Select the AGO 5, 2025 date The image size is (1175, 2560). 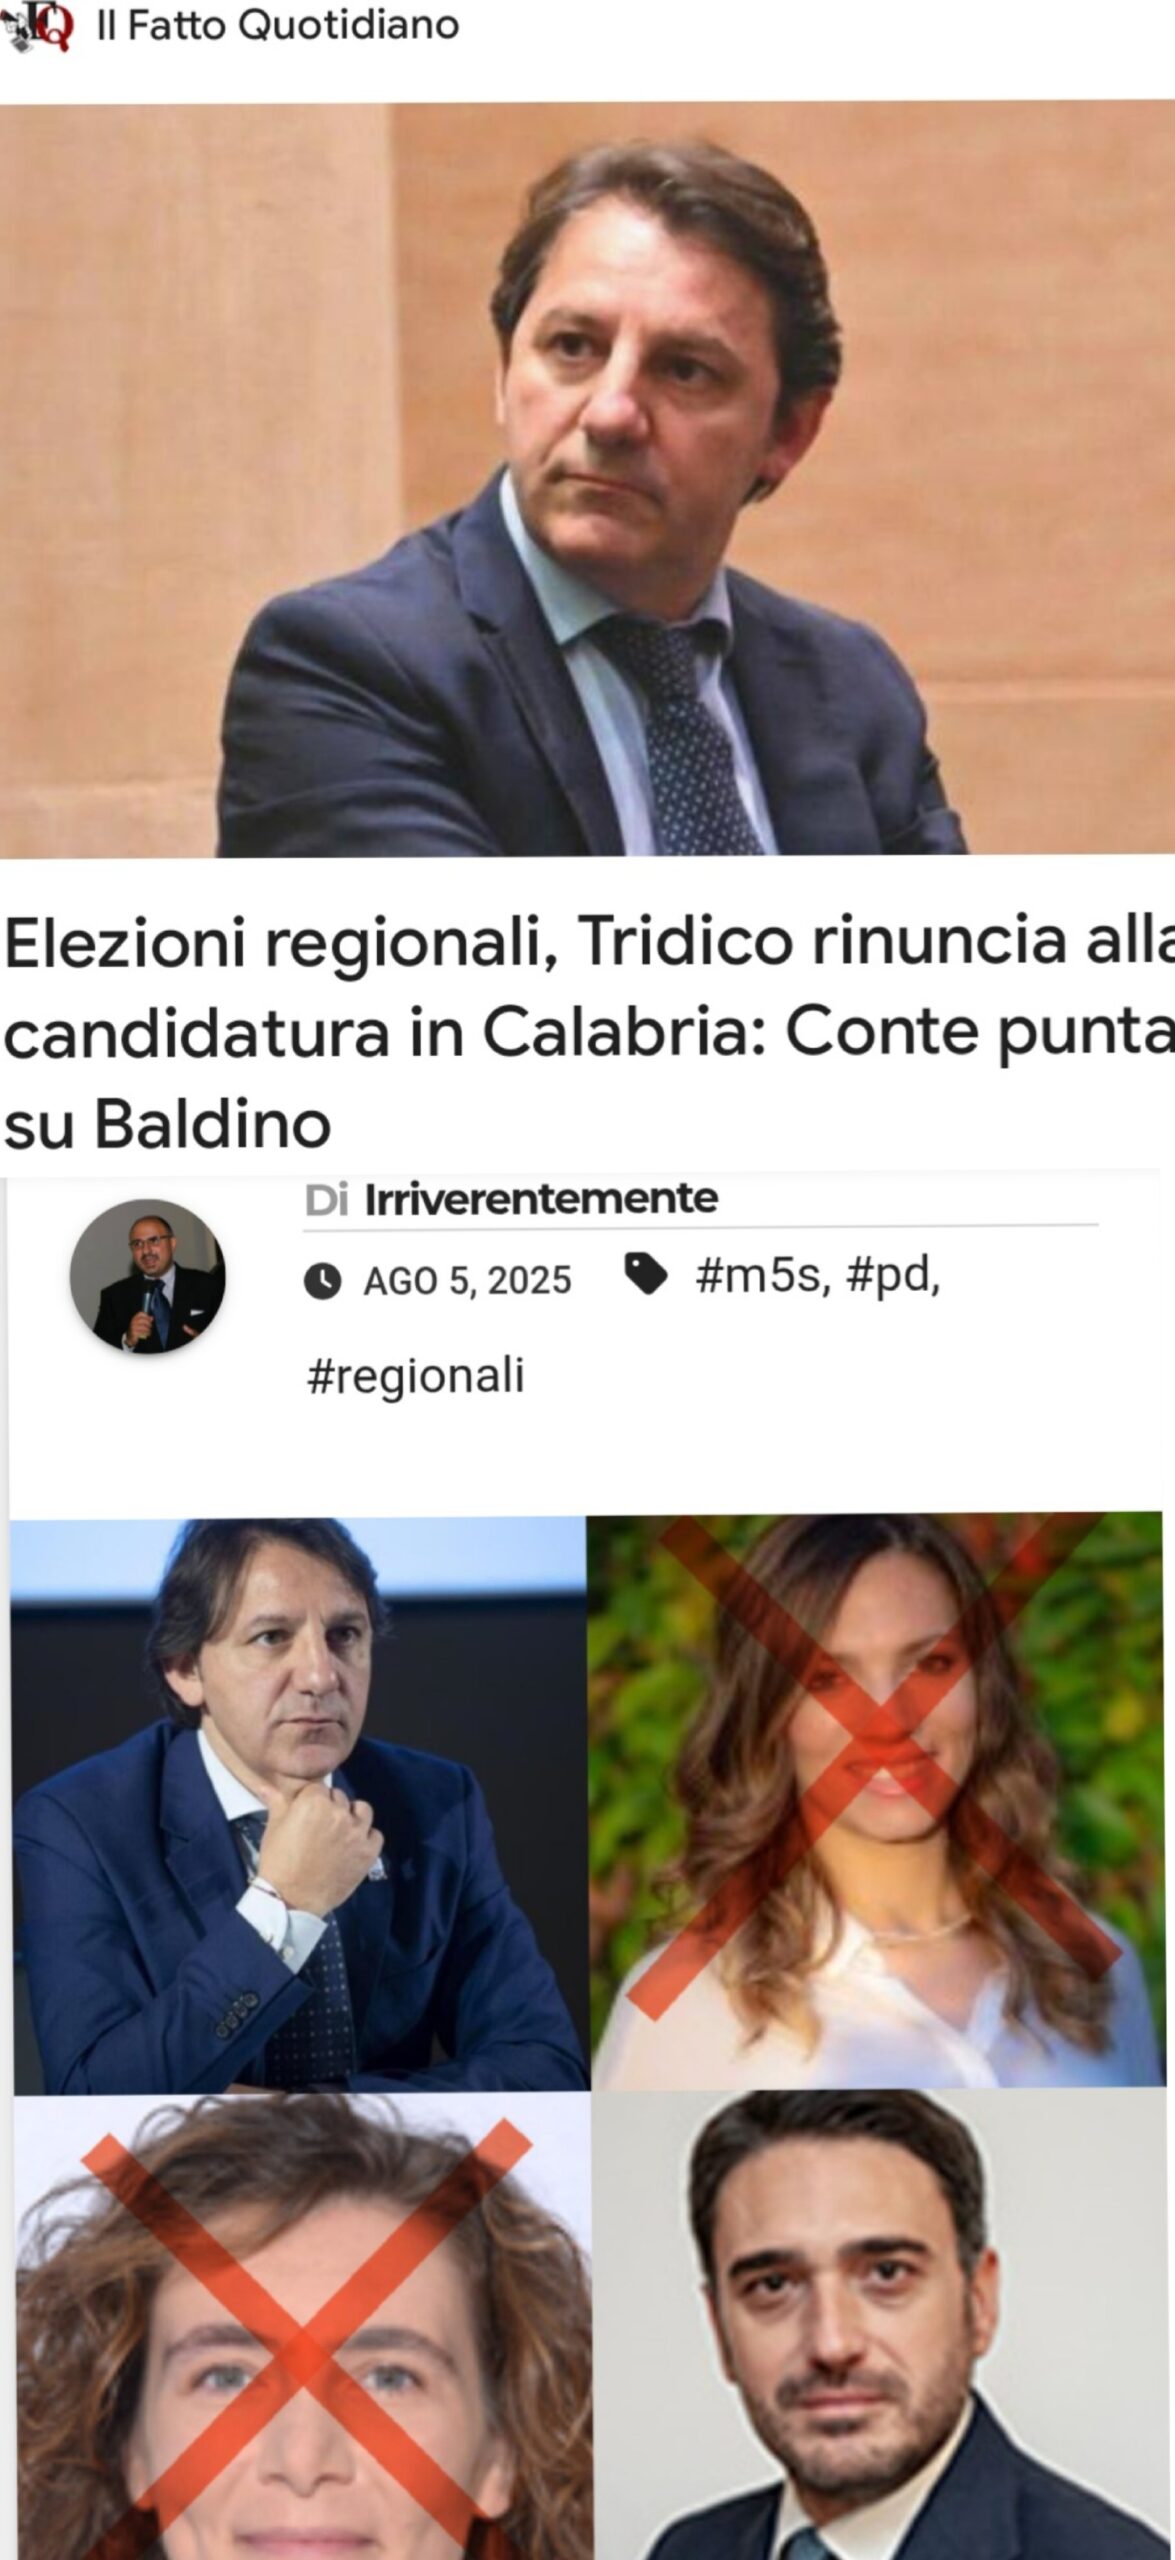[x=467, y=1280]
